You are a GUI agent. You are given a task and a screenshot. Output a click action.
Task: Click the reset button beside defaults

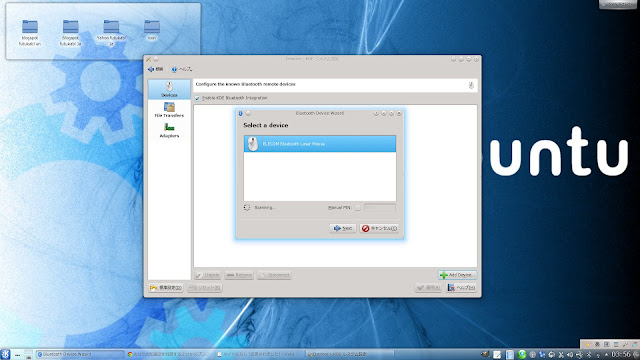pos(205,288)
